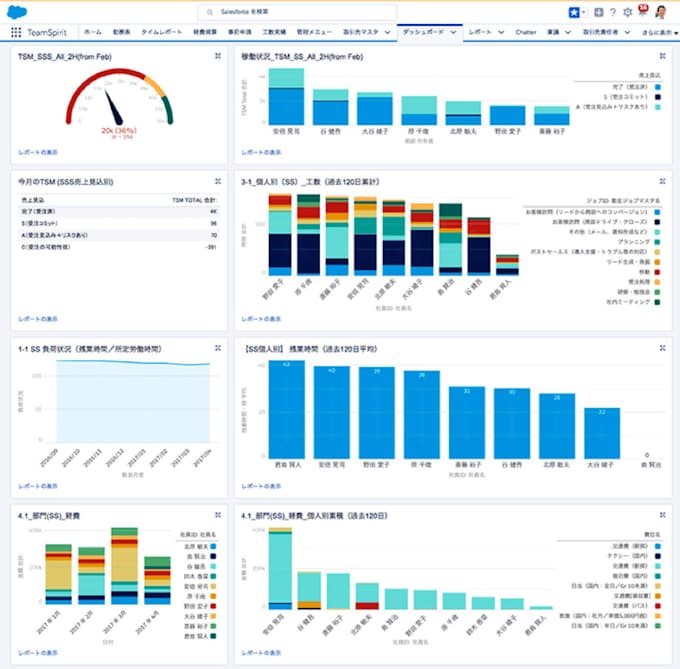Screen dimensions: 680x669
Task: Open the App Launcher grid icon
Action: click(x=16, y=32)
